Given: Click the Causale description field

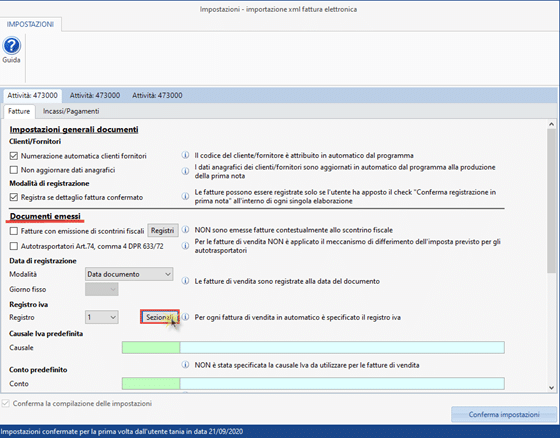Looking at the screenshot, I should [342, 347].
